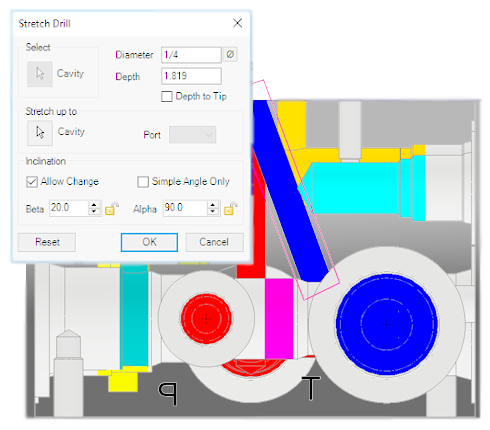This screenshot has height=430, width=490.
Task: Click the Cancel button
Action: click(x=214, y=242)
